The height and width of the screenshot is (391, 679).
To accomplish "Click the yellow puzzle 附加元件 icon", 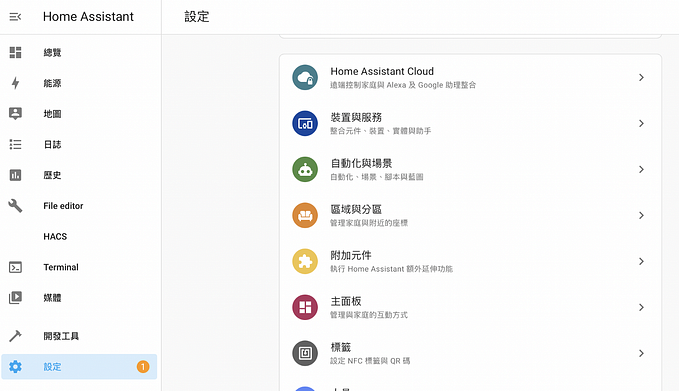I will [305, 261].
